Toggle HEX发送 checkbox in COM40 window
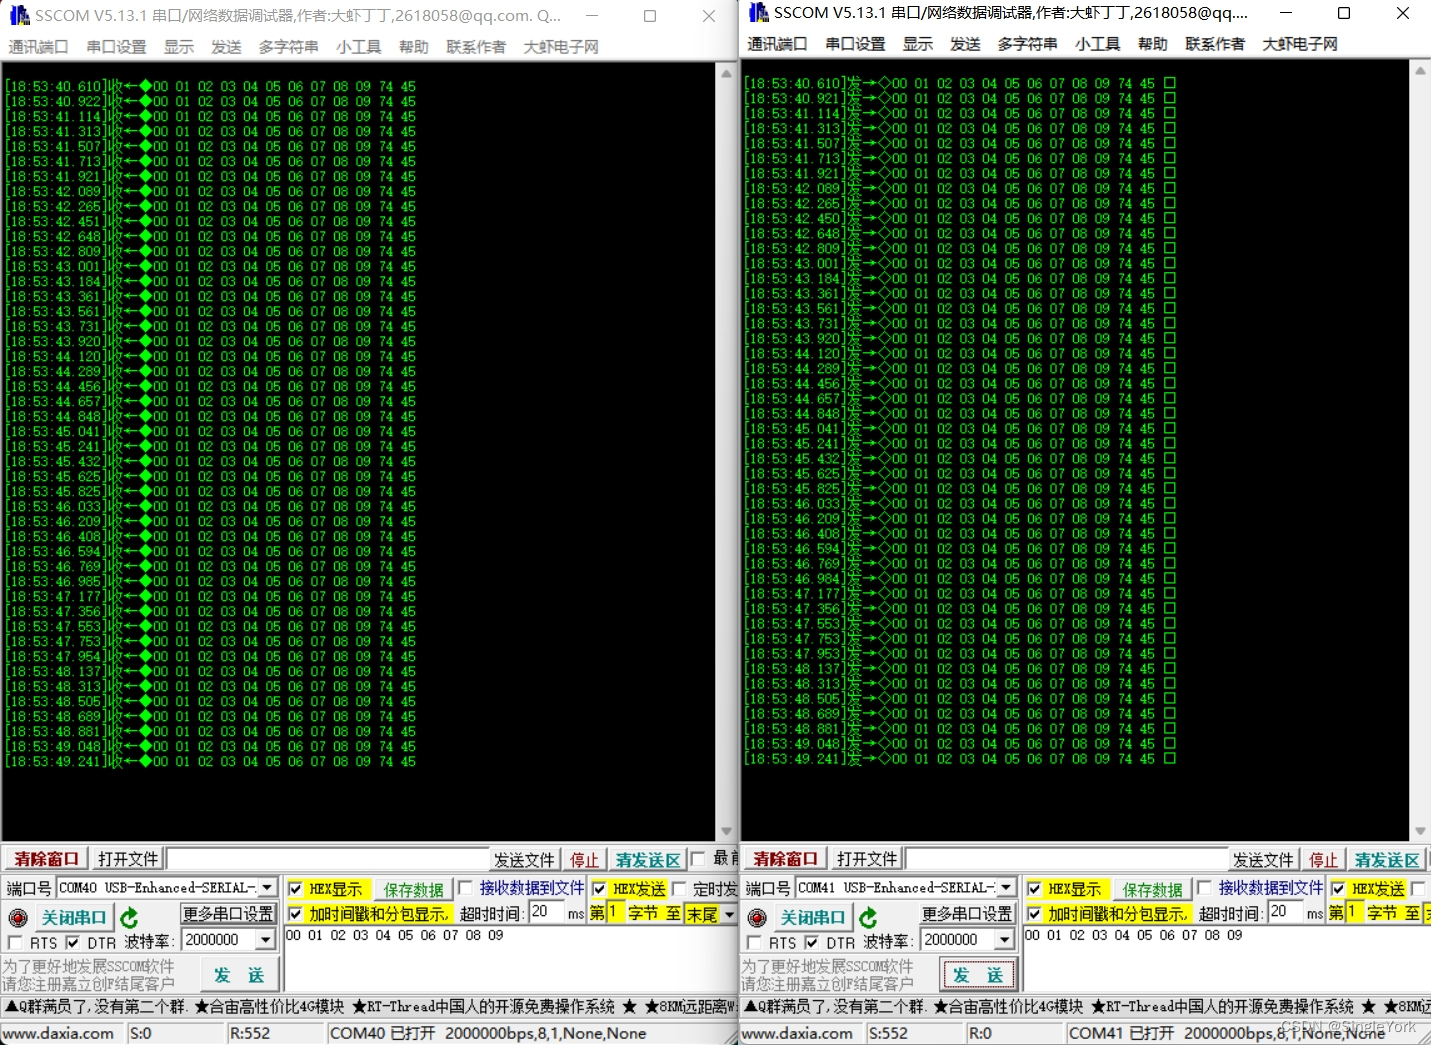This screenshot has height=1045, width=1431. [599, 889]
